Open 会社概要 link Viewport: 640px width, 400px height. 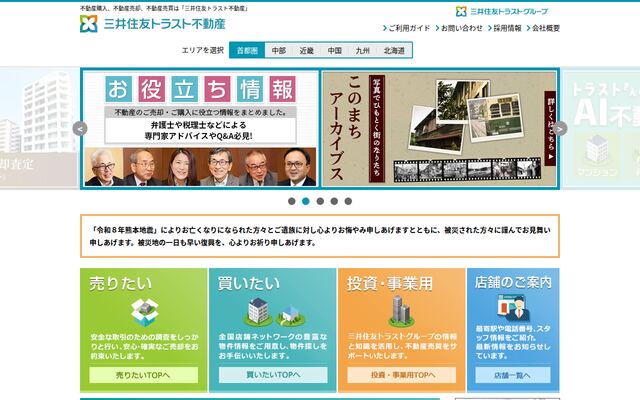543,28
